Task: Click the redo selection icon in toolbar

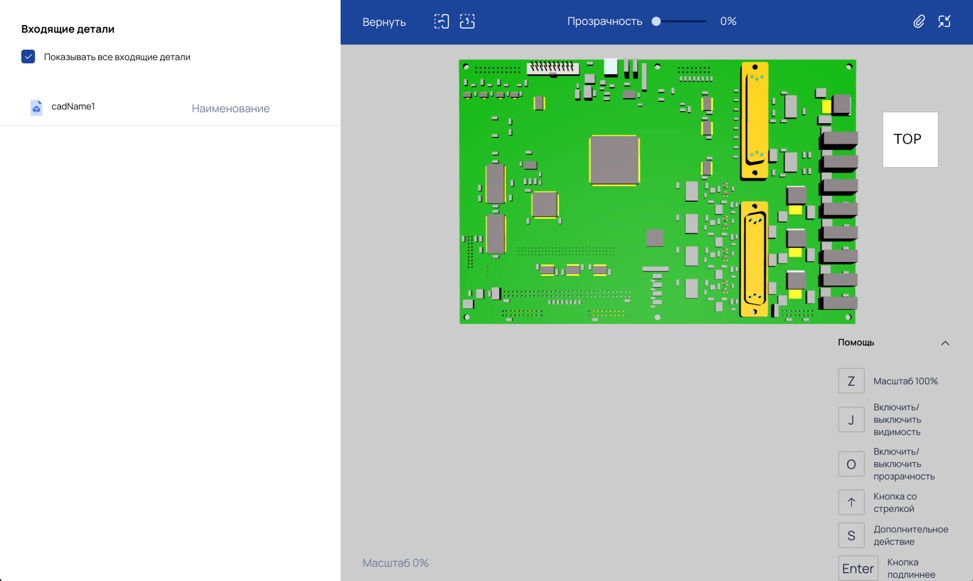Action: click(467, 22)
